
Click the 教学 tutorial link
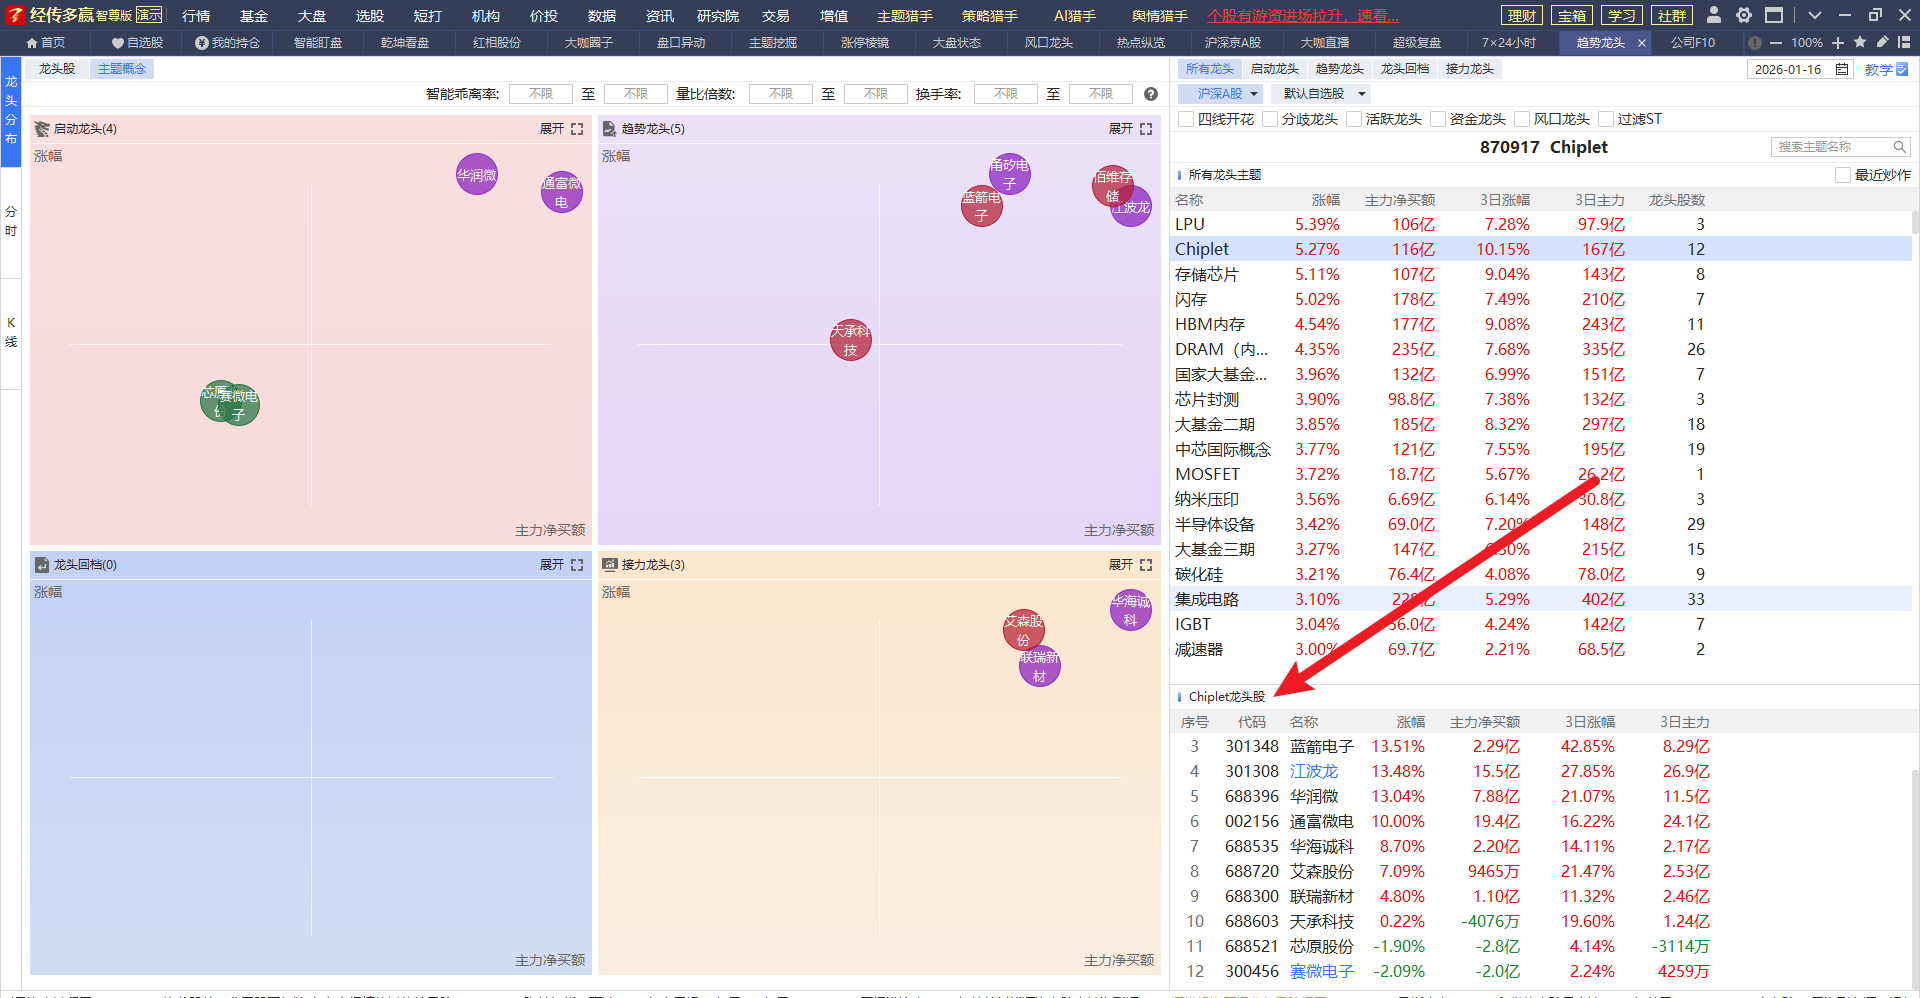tap(1879, 70)
